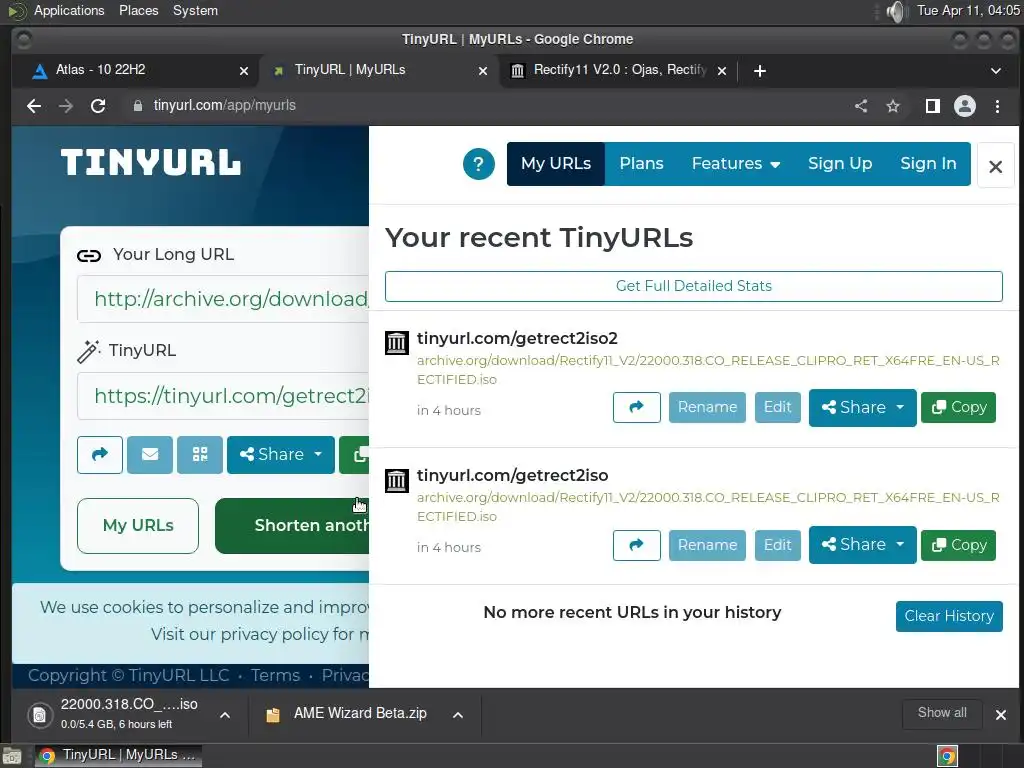Click the system volume speaker icon
This screenshot has height=768, width=1024.
tap(897, 11)
